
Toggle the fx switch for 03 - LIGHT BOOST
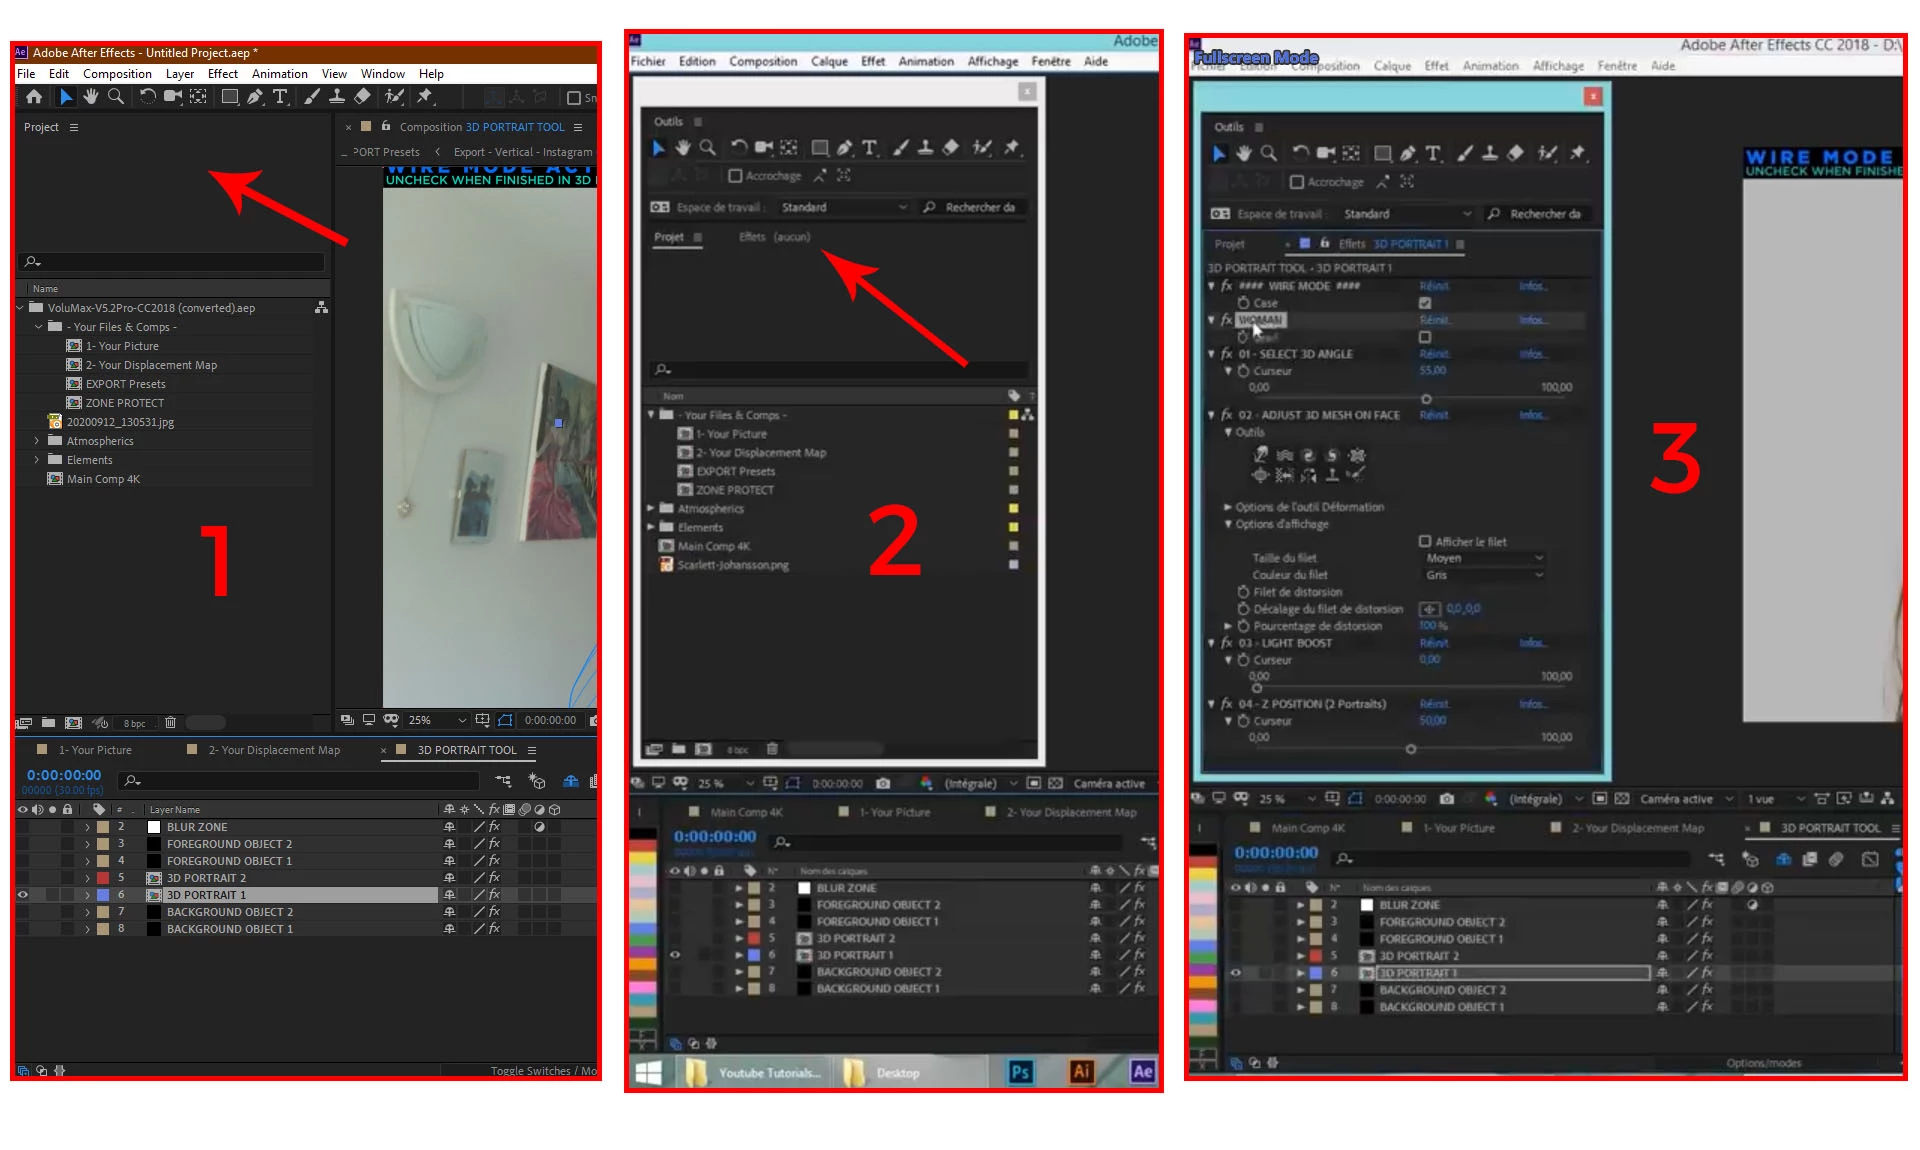pyautogui.click(x=1226, y=643)
